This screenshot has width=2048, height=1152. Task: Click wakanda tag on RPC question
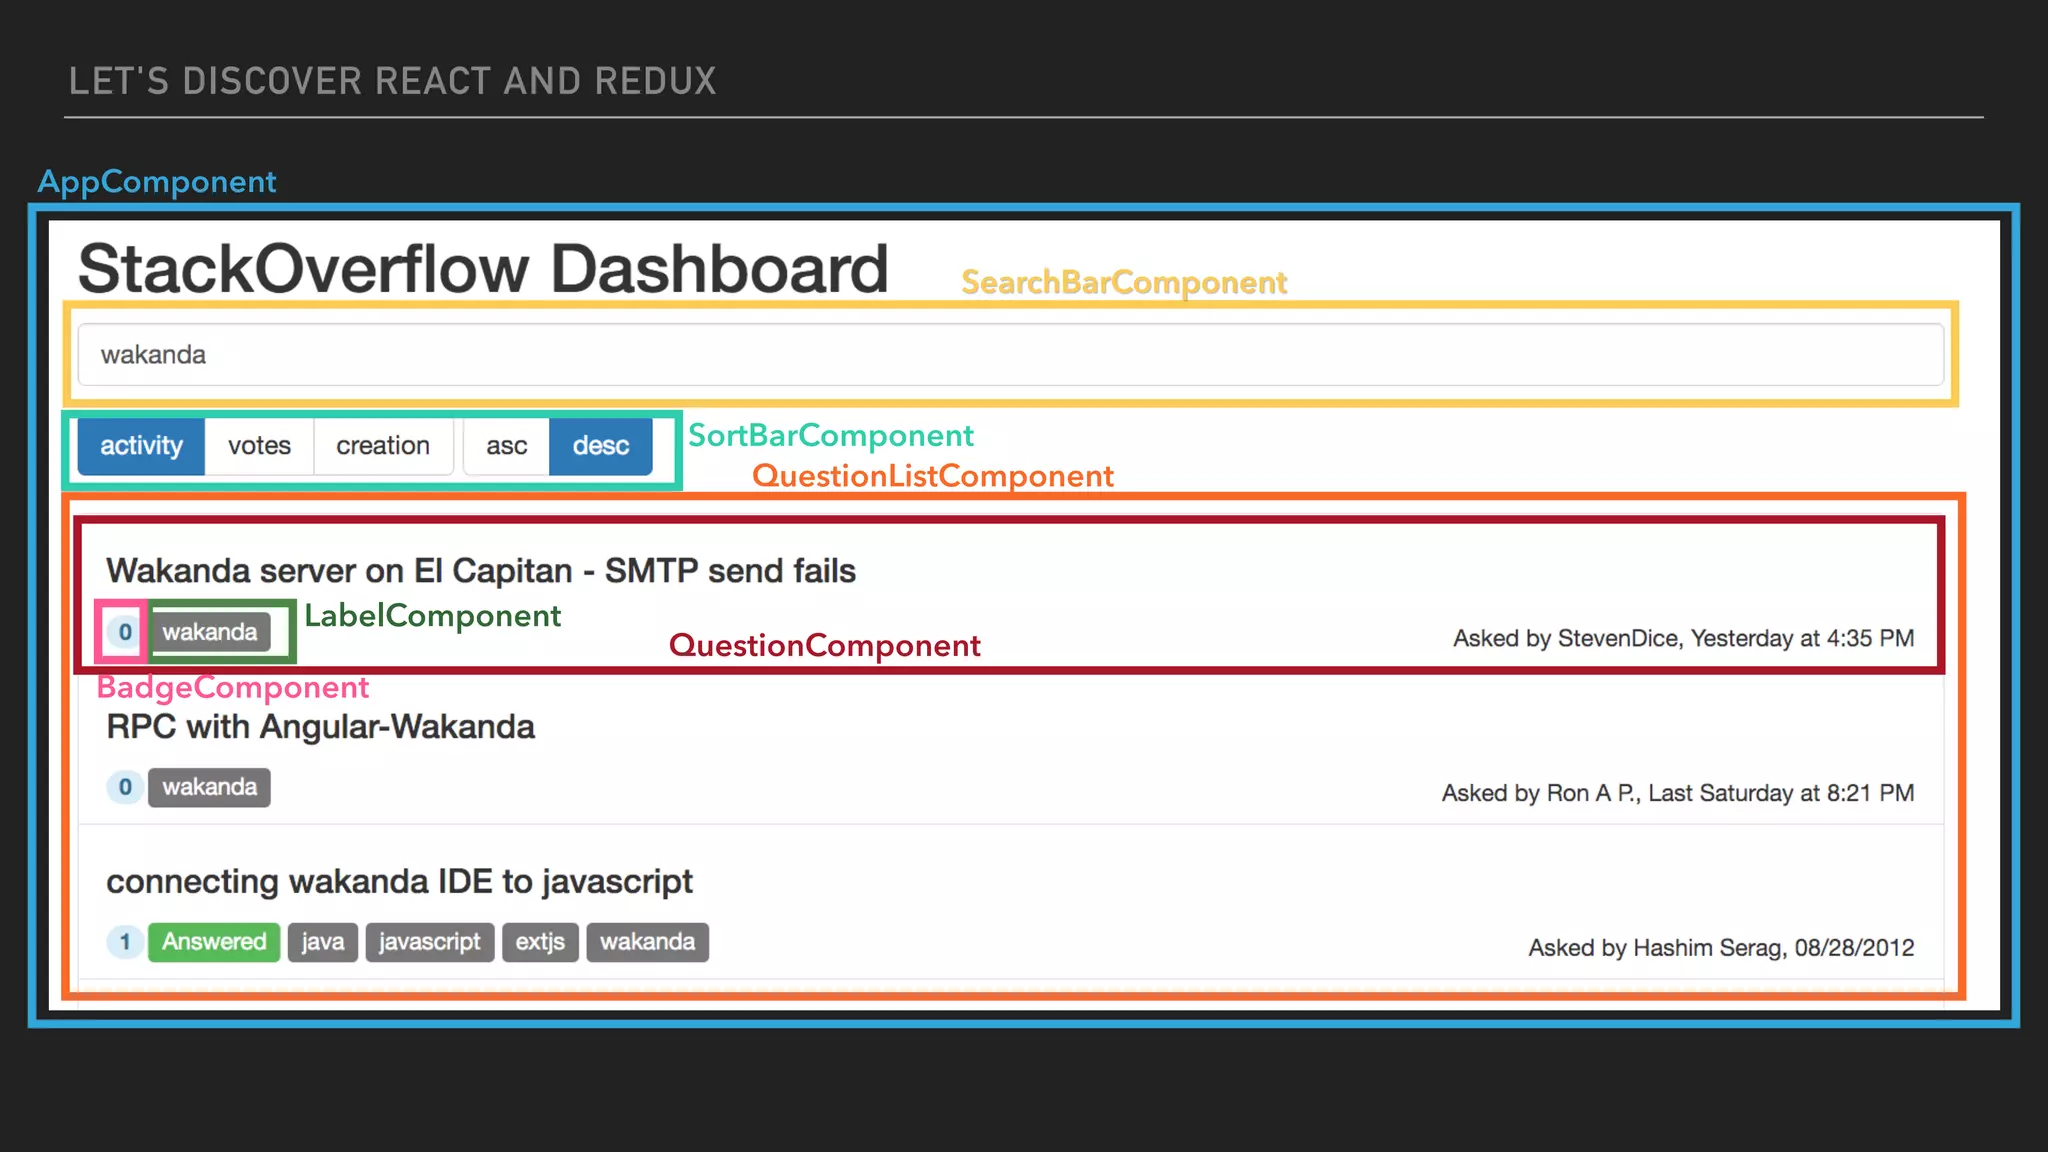pyautogui.click(x=209, y=788)
